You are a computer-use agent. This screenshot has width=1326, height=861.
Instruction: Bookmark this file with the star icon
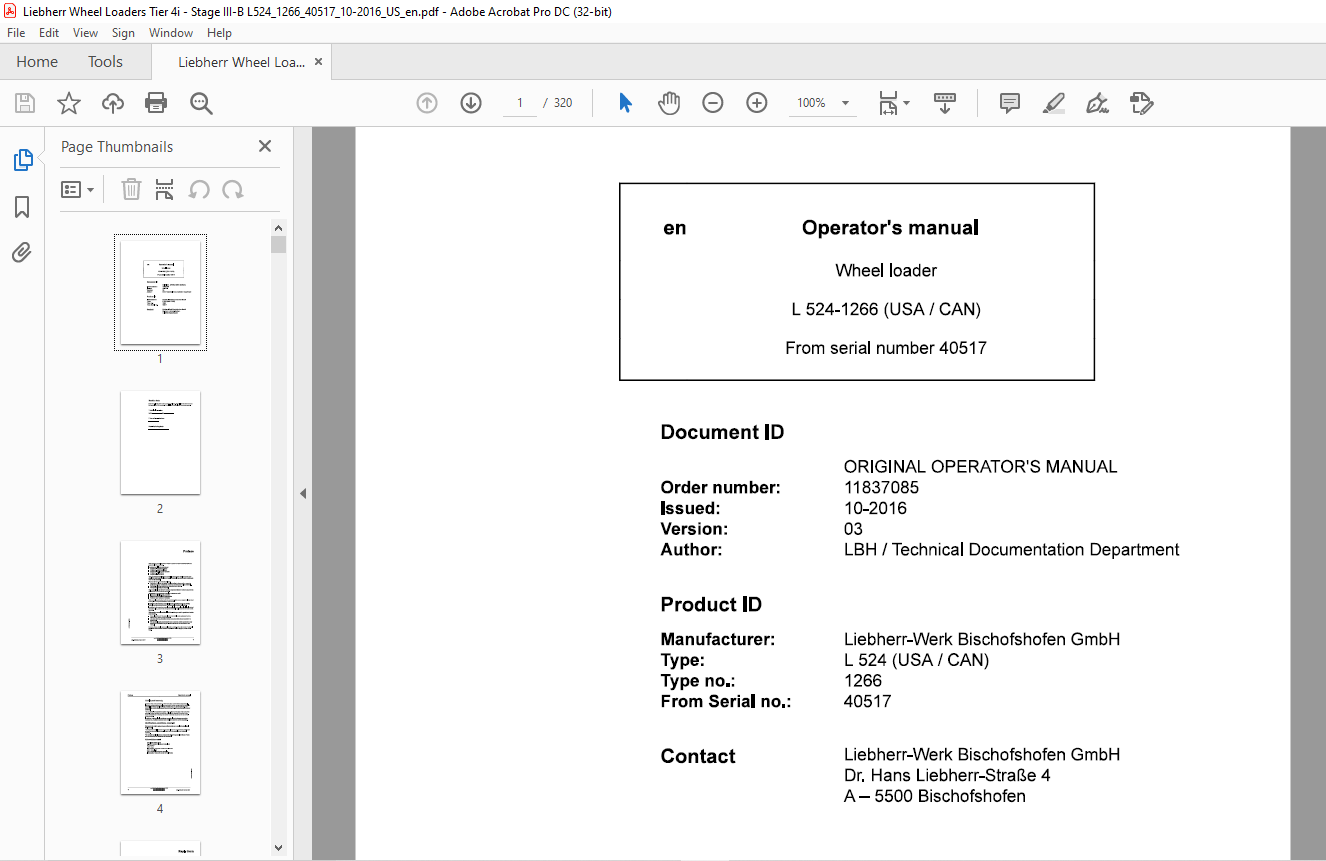69,103
